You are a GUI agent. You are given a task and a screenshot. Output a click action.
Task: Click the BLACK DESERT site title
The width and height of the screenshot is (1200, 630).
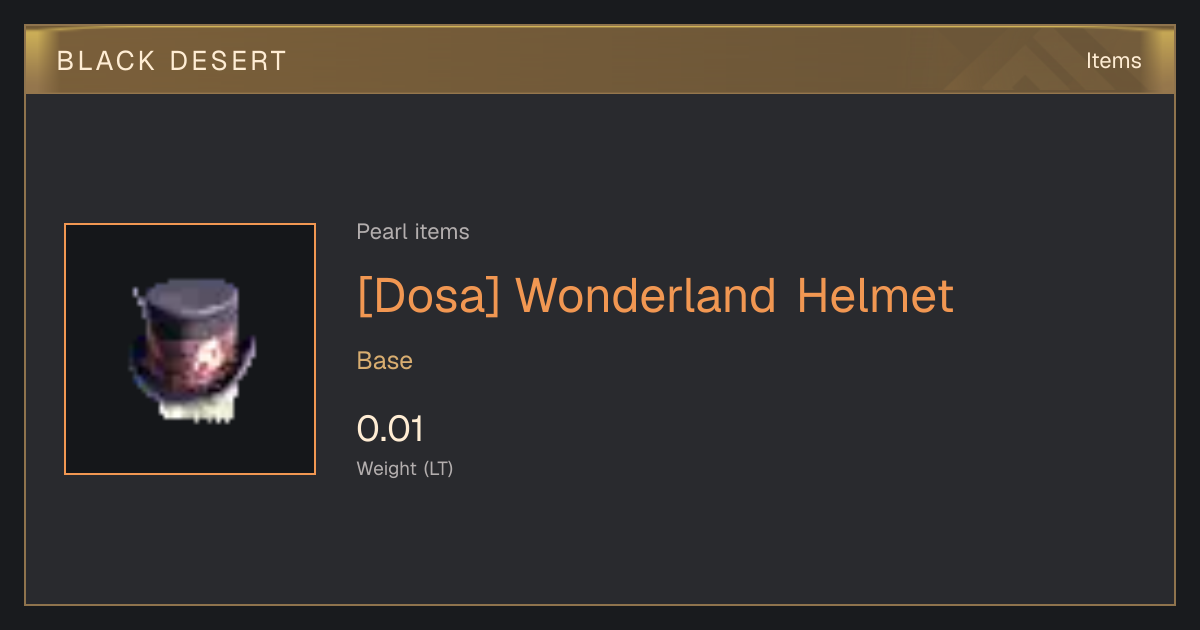click(x=172, y=61)
